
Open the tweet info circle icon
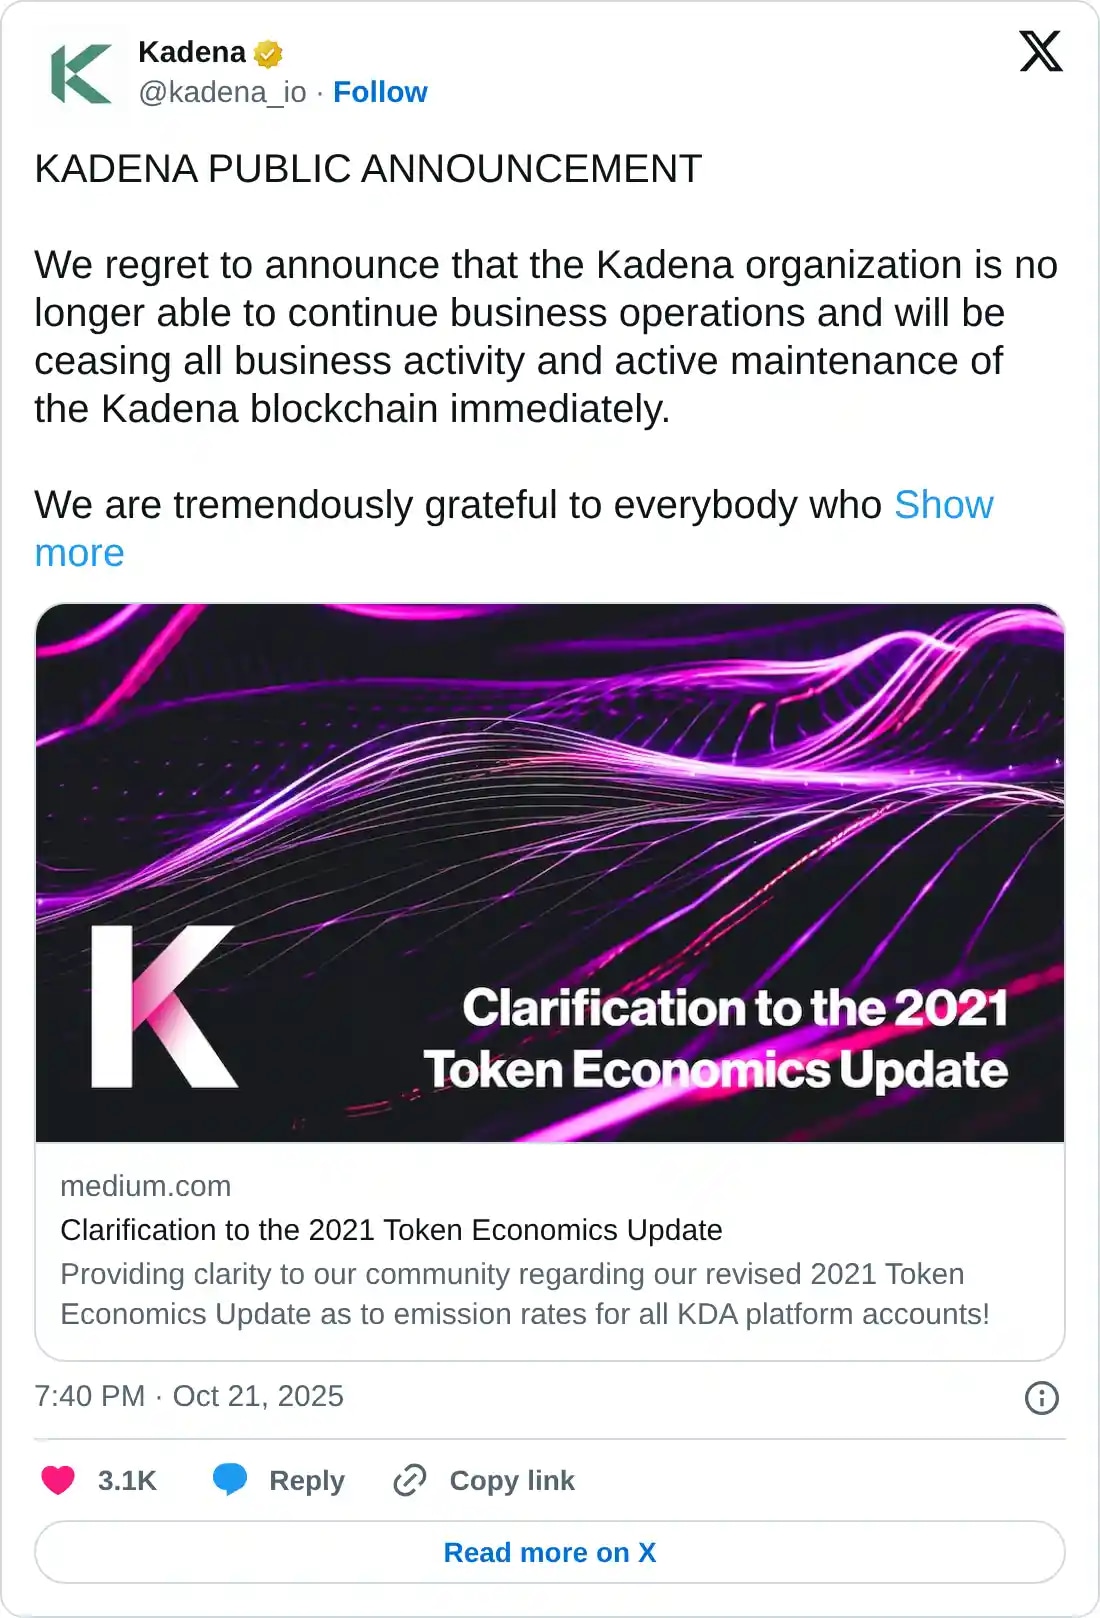click(x=1041, y=1397)
